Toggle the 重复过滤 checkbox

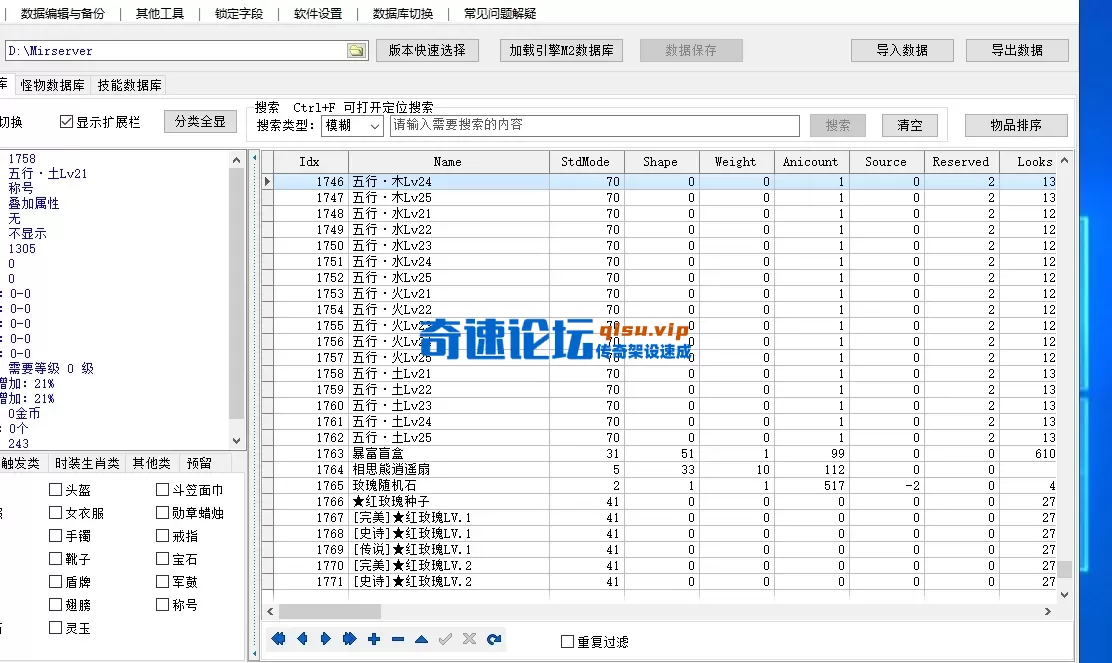(565, 641)
